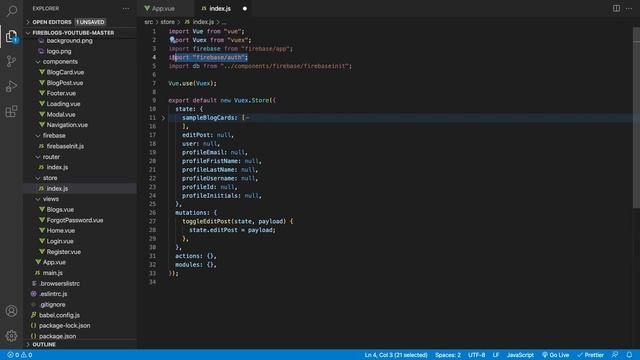Open Register.vue file
The height and width of the screenshot is (360, 640).
(63, 252)
